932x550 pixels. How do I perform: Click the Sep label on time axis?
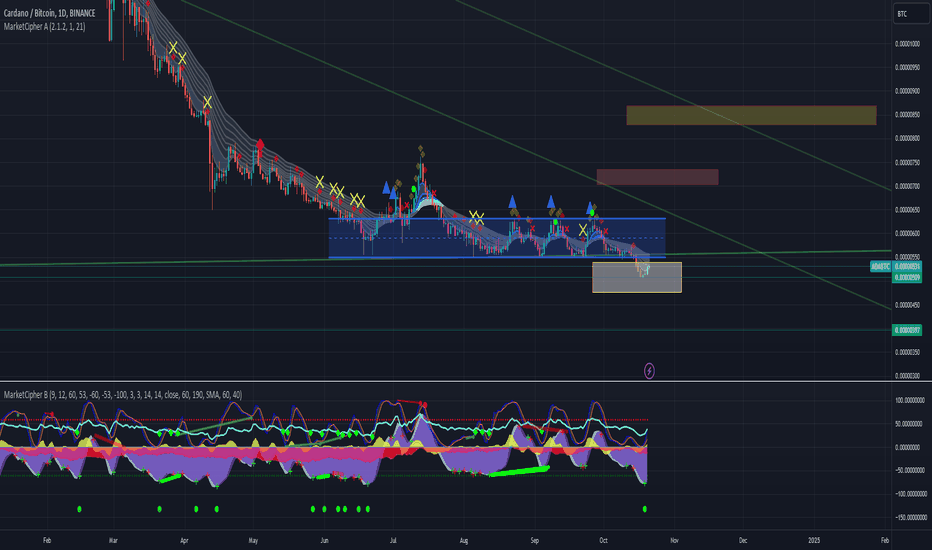[x=535, y=540]
